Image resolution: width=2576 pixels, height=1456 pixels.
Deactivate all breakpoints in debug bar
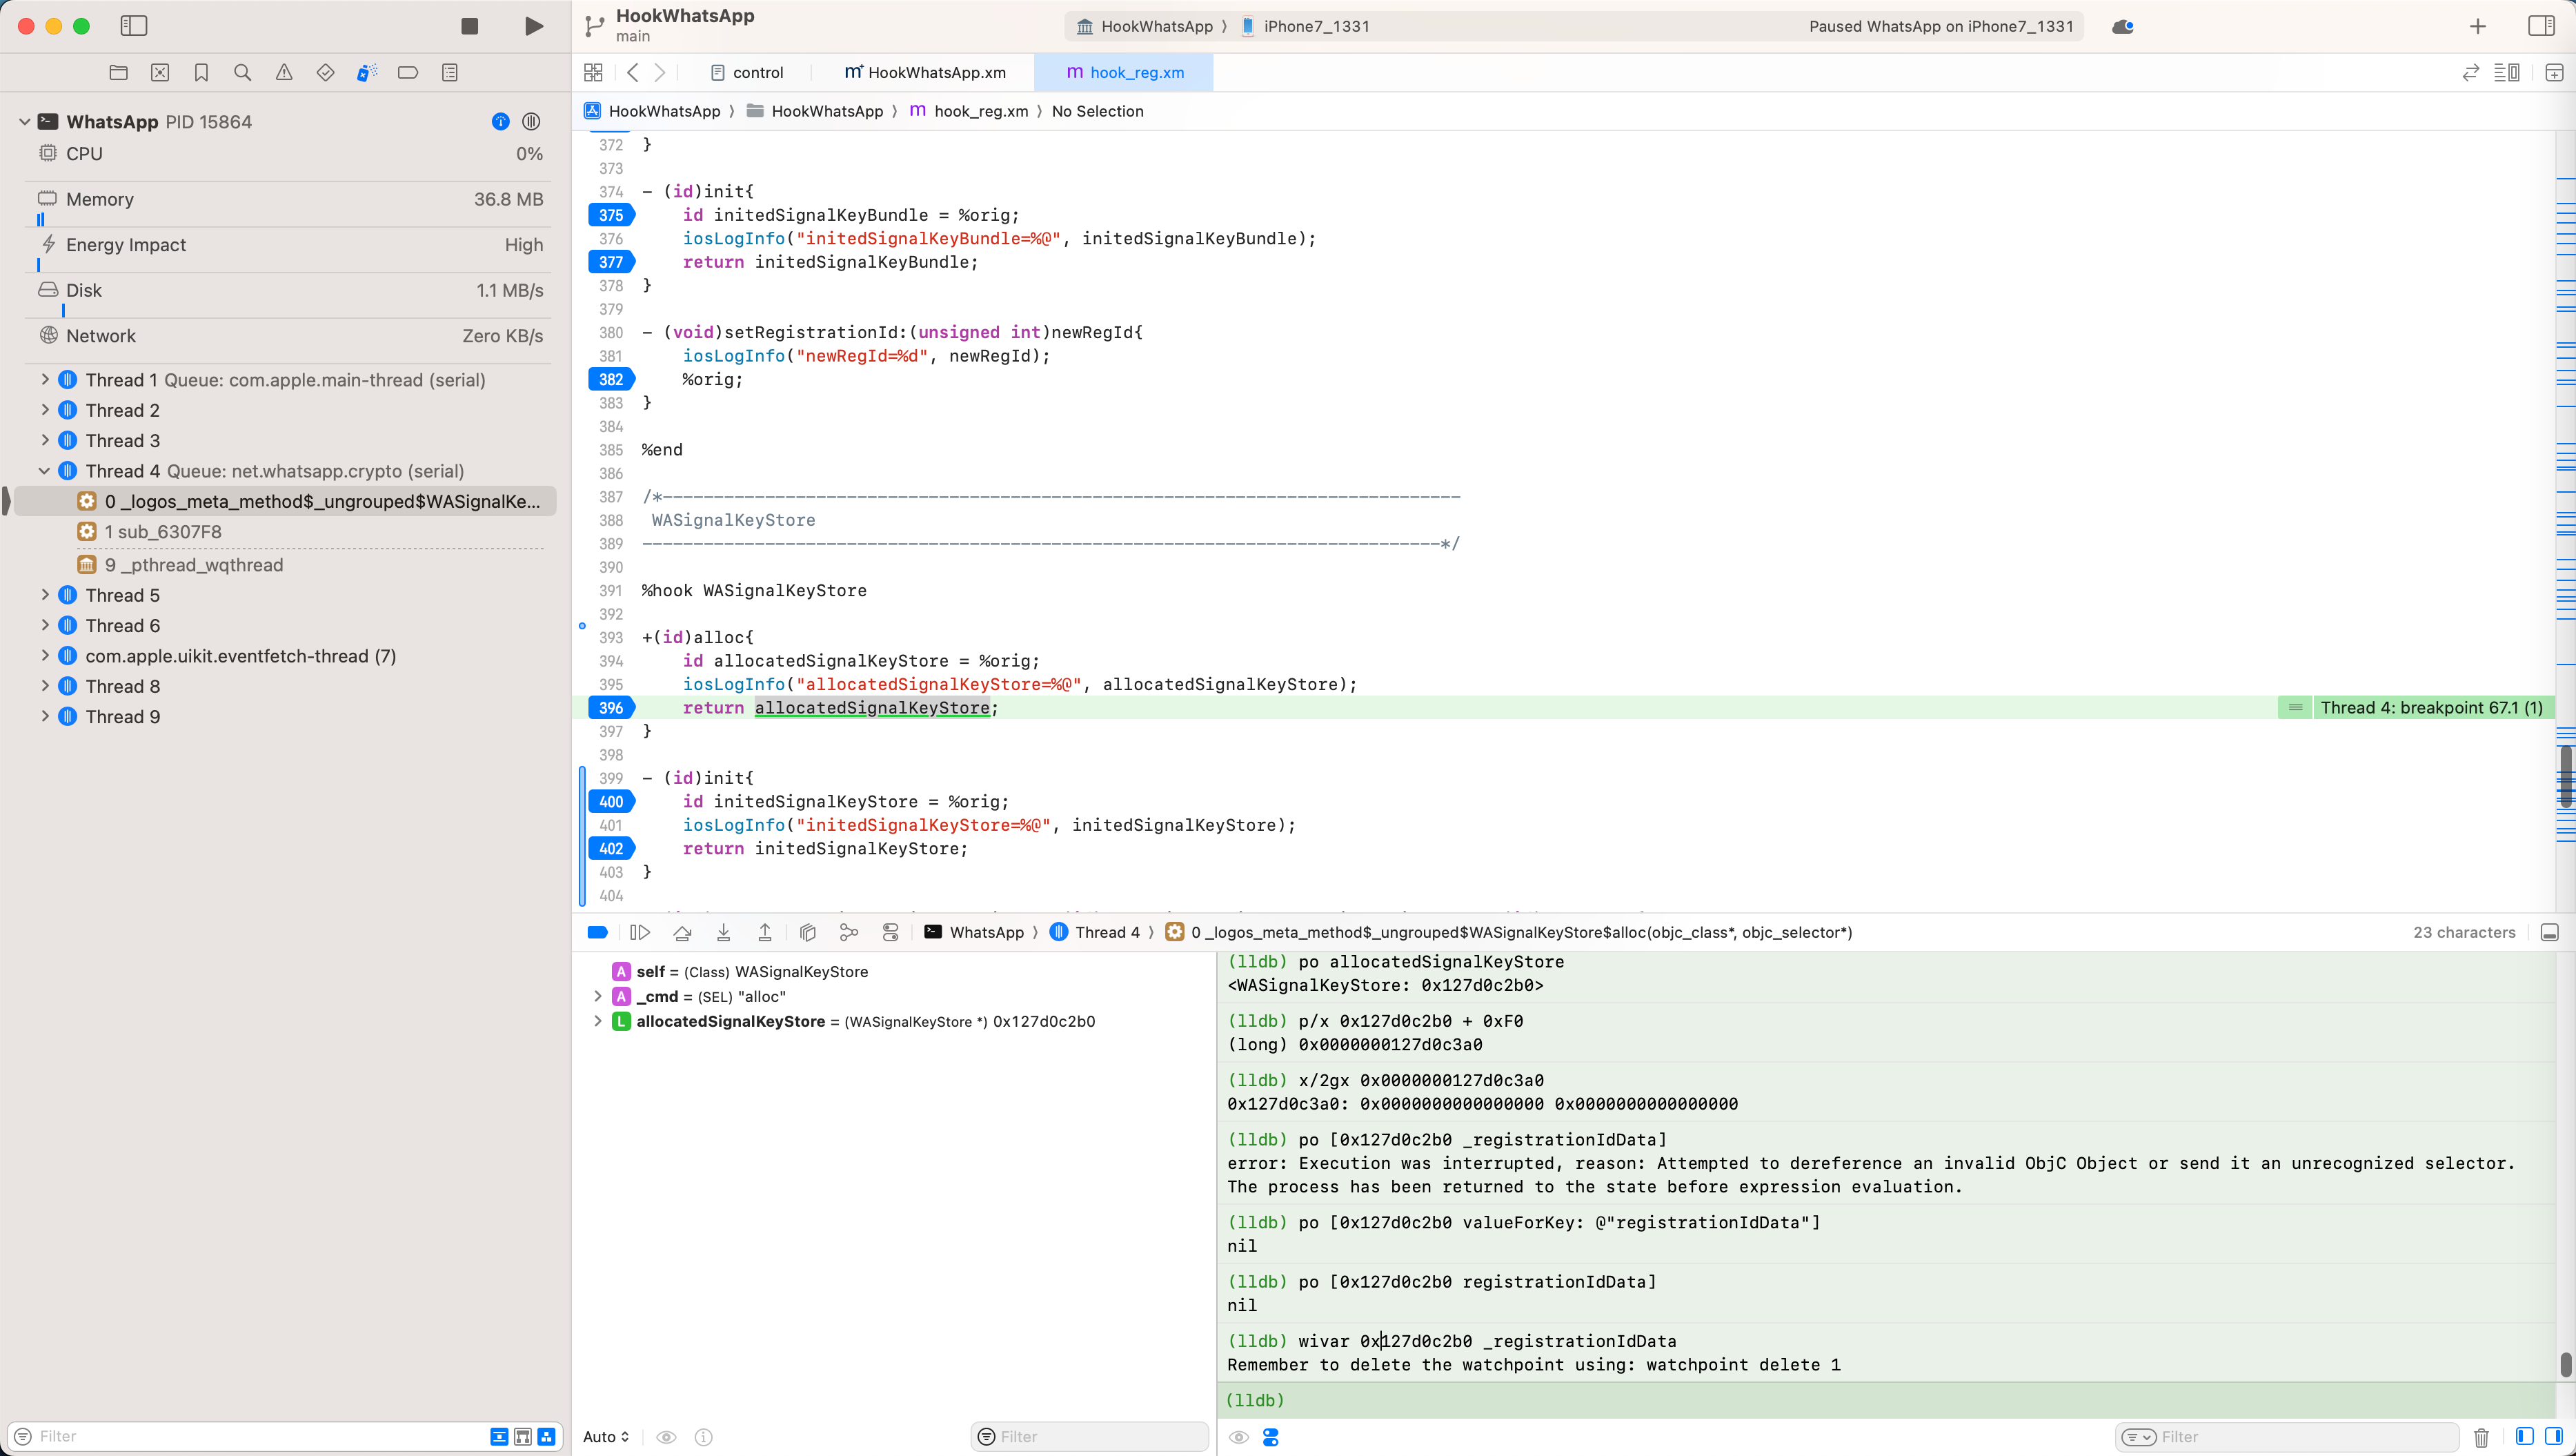tap(598, 933)
